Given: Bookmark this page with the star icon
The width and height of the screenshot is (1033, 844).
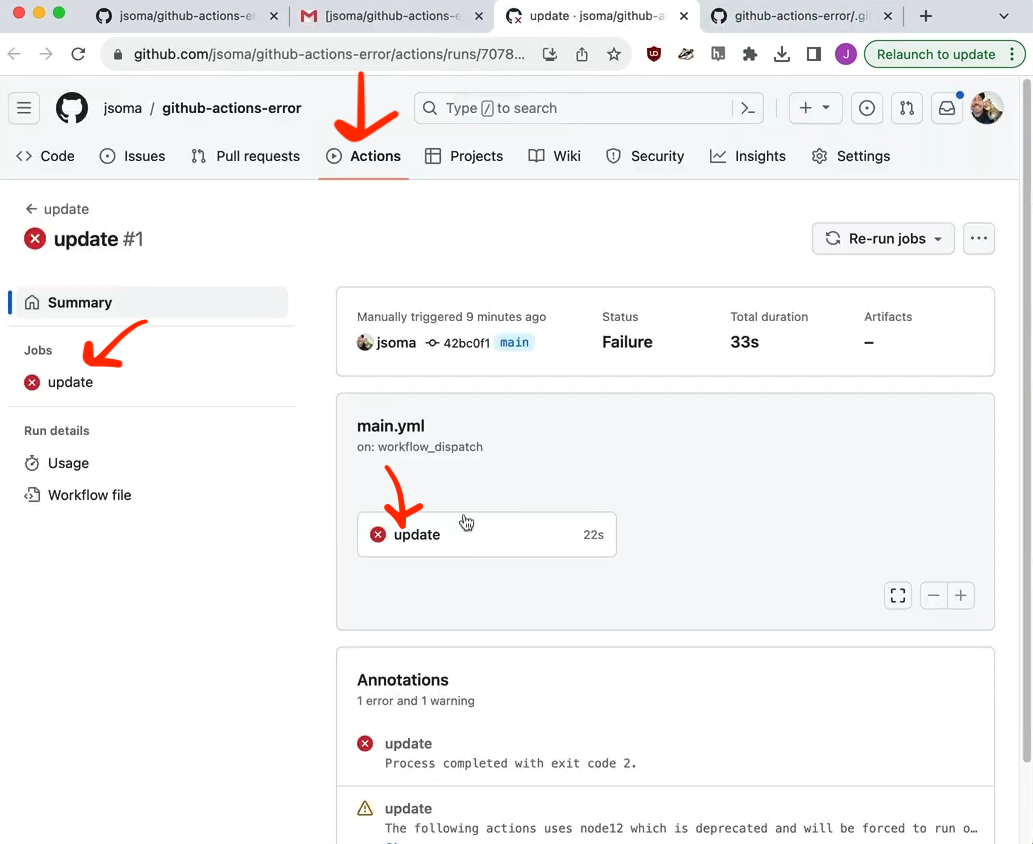Looking at the screenshot, I should point(614,55).
